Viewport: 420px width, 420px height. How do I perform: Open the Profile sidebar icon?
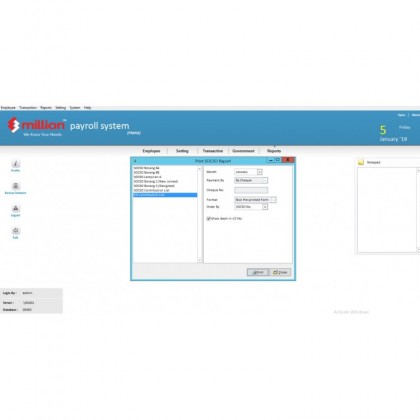[x=16, y=164]
